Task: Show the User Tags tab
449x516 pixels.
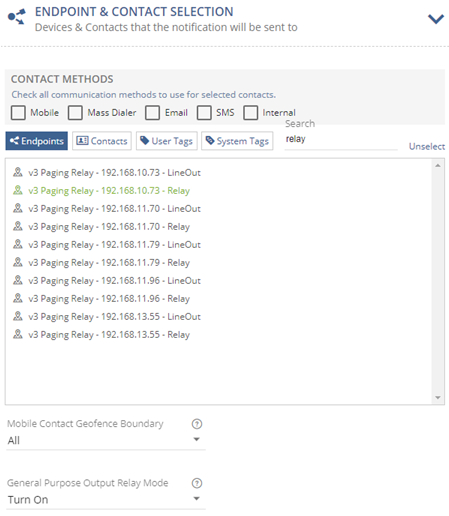Action: (167, 141)
